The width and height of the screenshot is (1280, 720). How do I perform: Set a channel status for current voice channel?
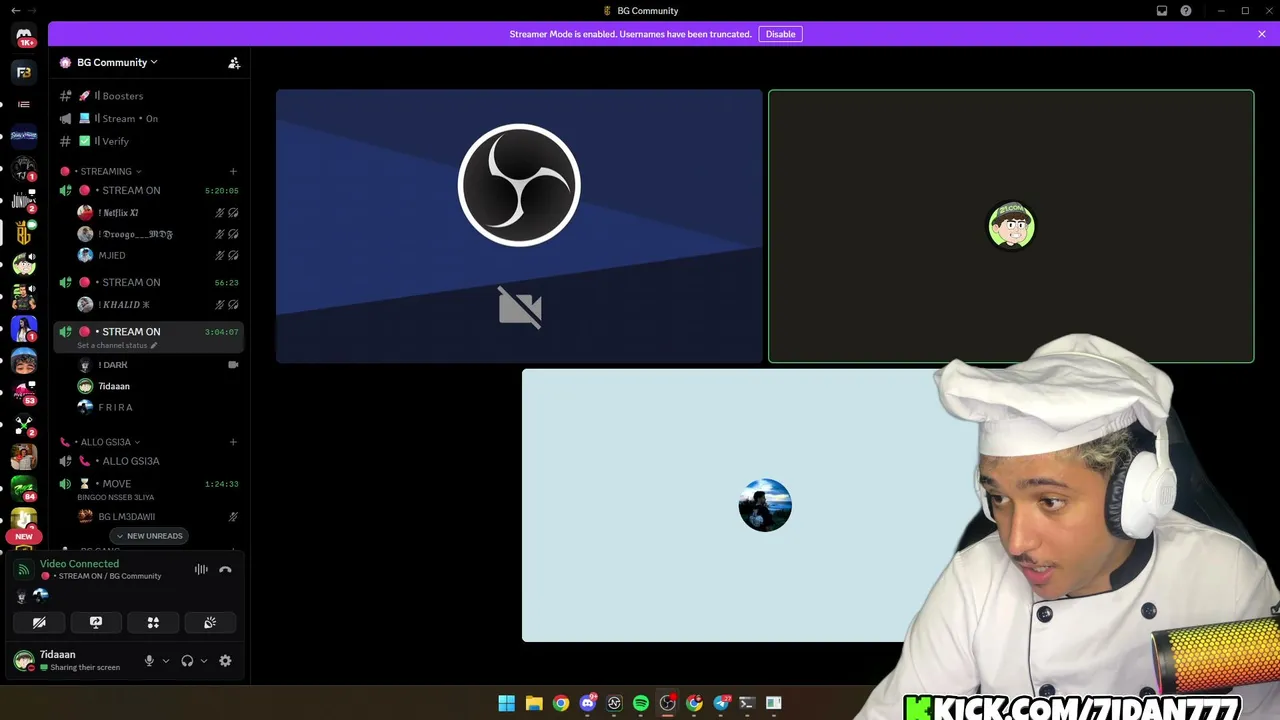tap(116, 345)
